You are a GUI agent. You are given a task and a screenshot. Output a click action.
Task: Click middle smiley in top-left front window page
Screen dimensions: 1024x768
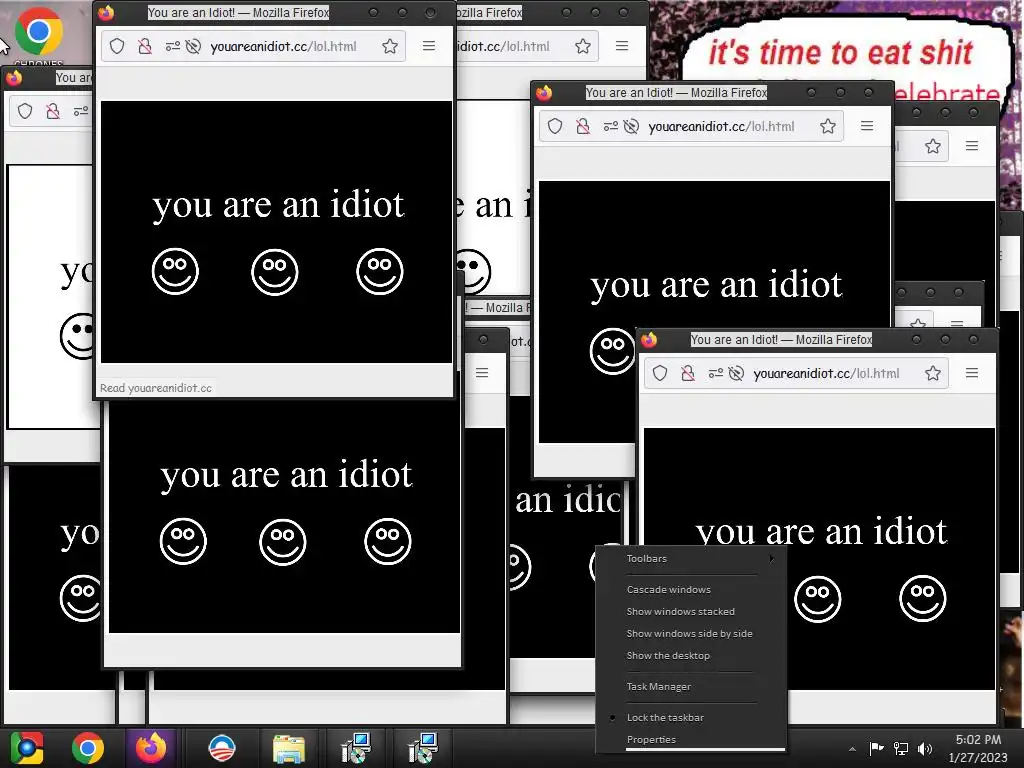click(275, 272)
